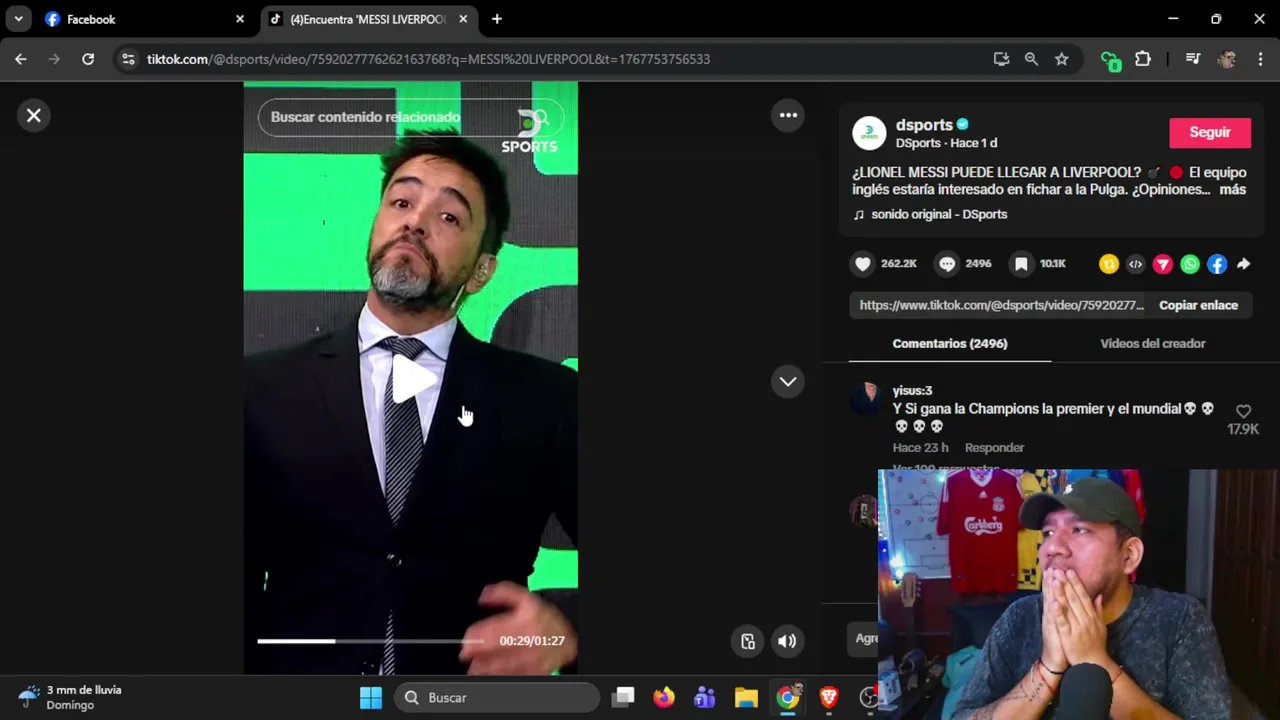Open media controls icon in toolbar
This screenshot has height=720, width=1280.
coord(1192,59)
